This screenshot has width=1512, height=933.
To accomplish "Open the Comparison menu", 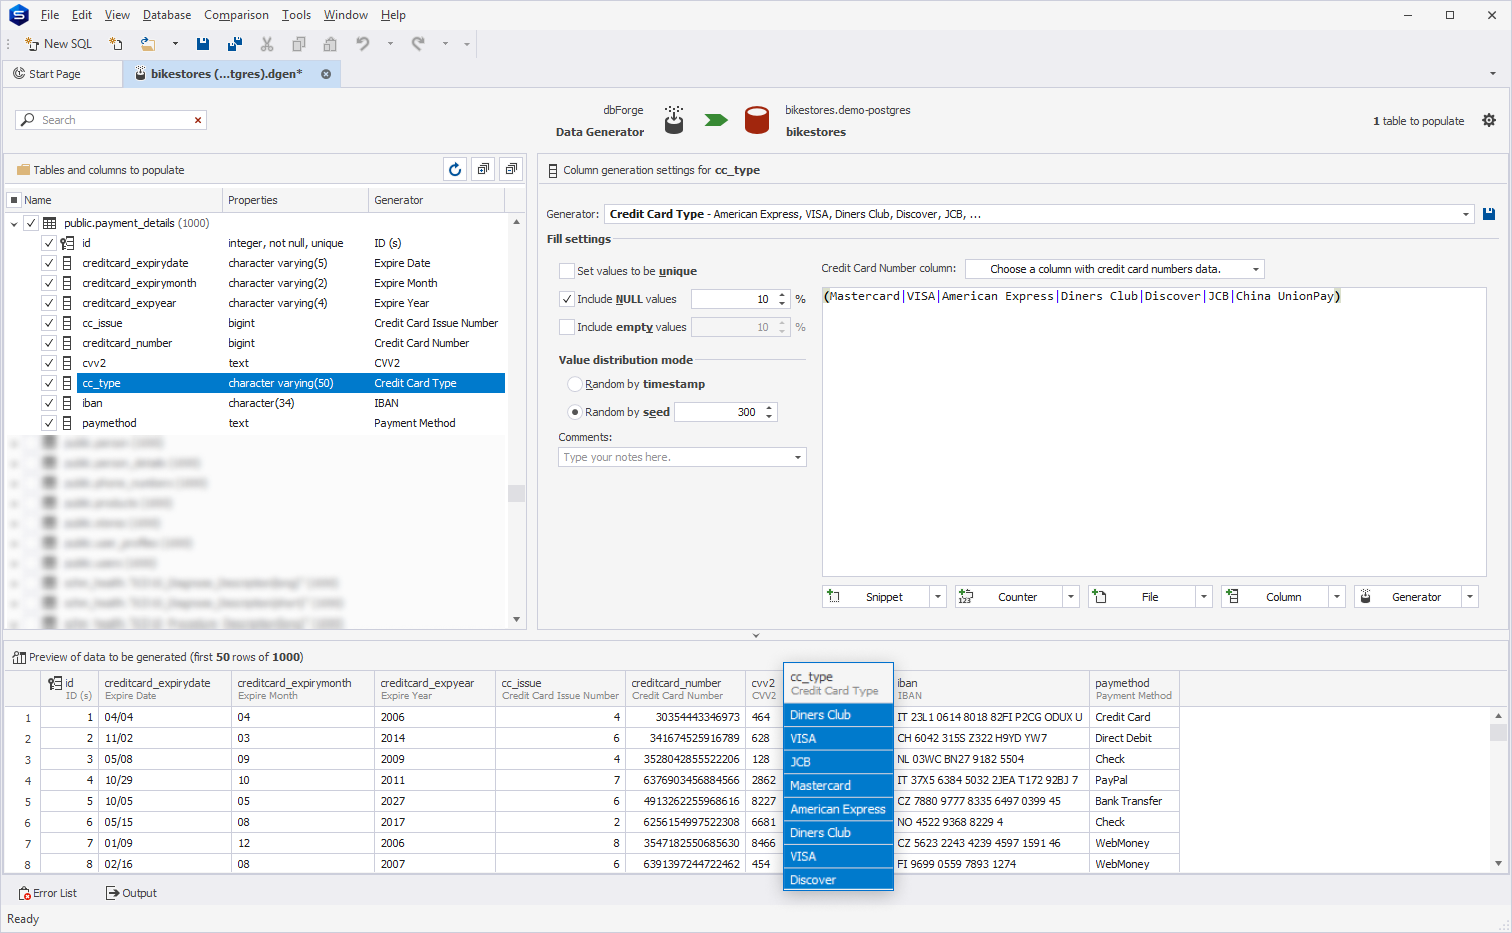I will point(236,15).
